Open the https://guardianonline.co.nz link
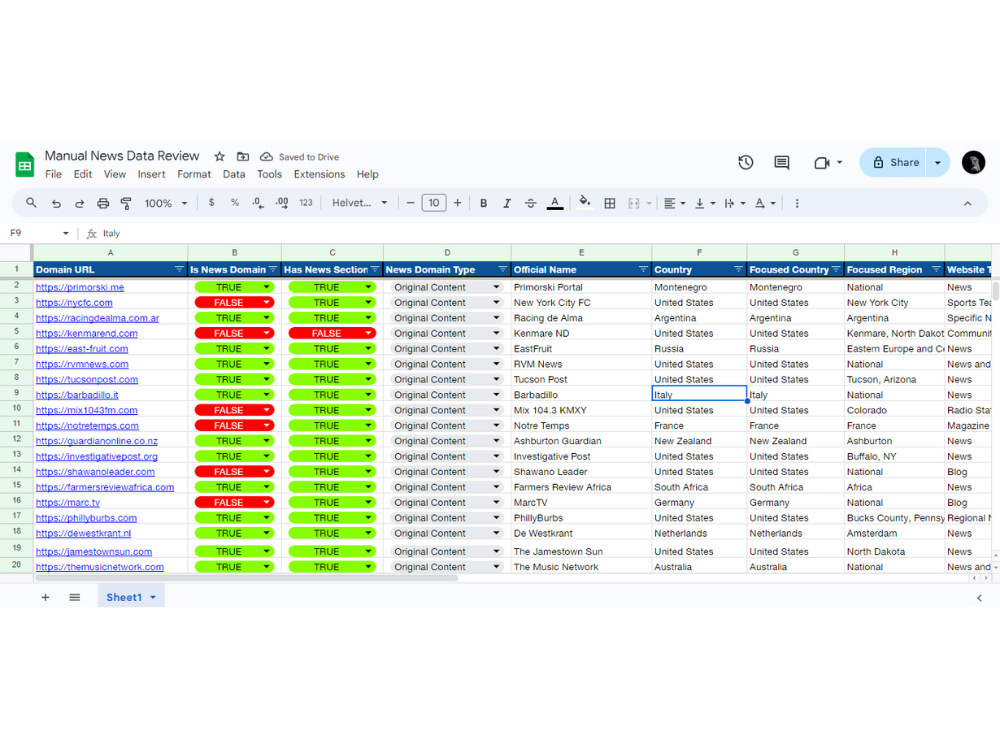 click(96, 441)
